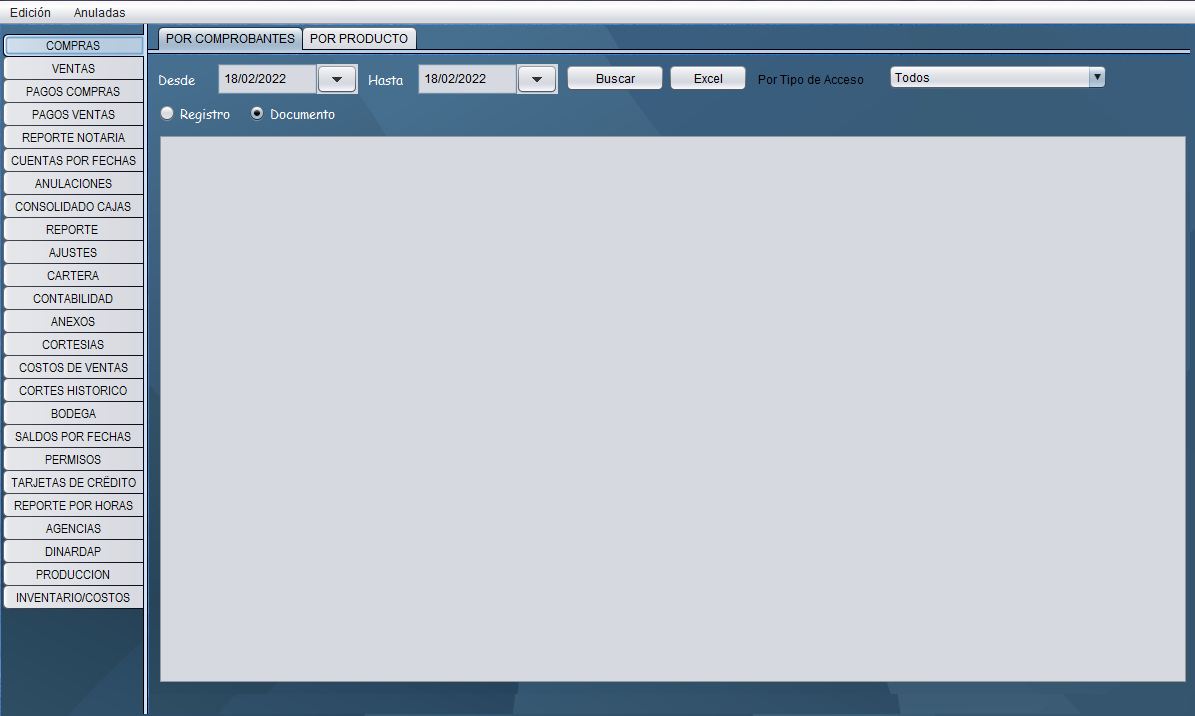This screenshot has height=716, width=1195.
Task: Switch to the POR PRODUCTO tab
Action: pos(359,38)
